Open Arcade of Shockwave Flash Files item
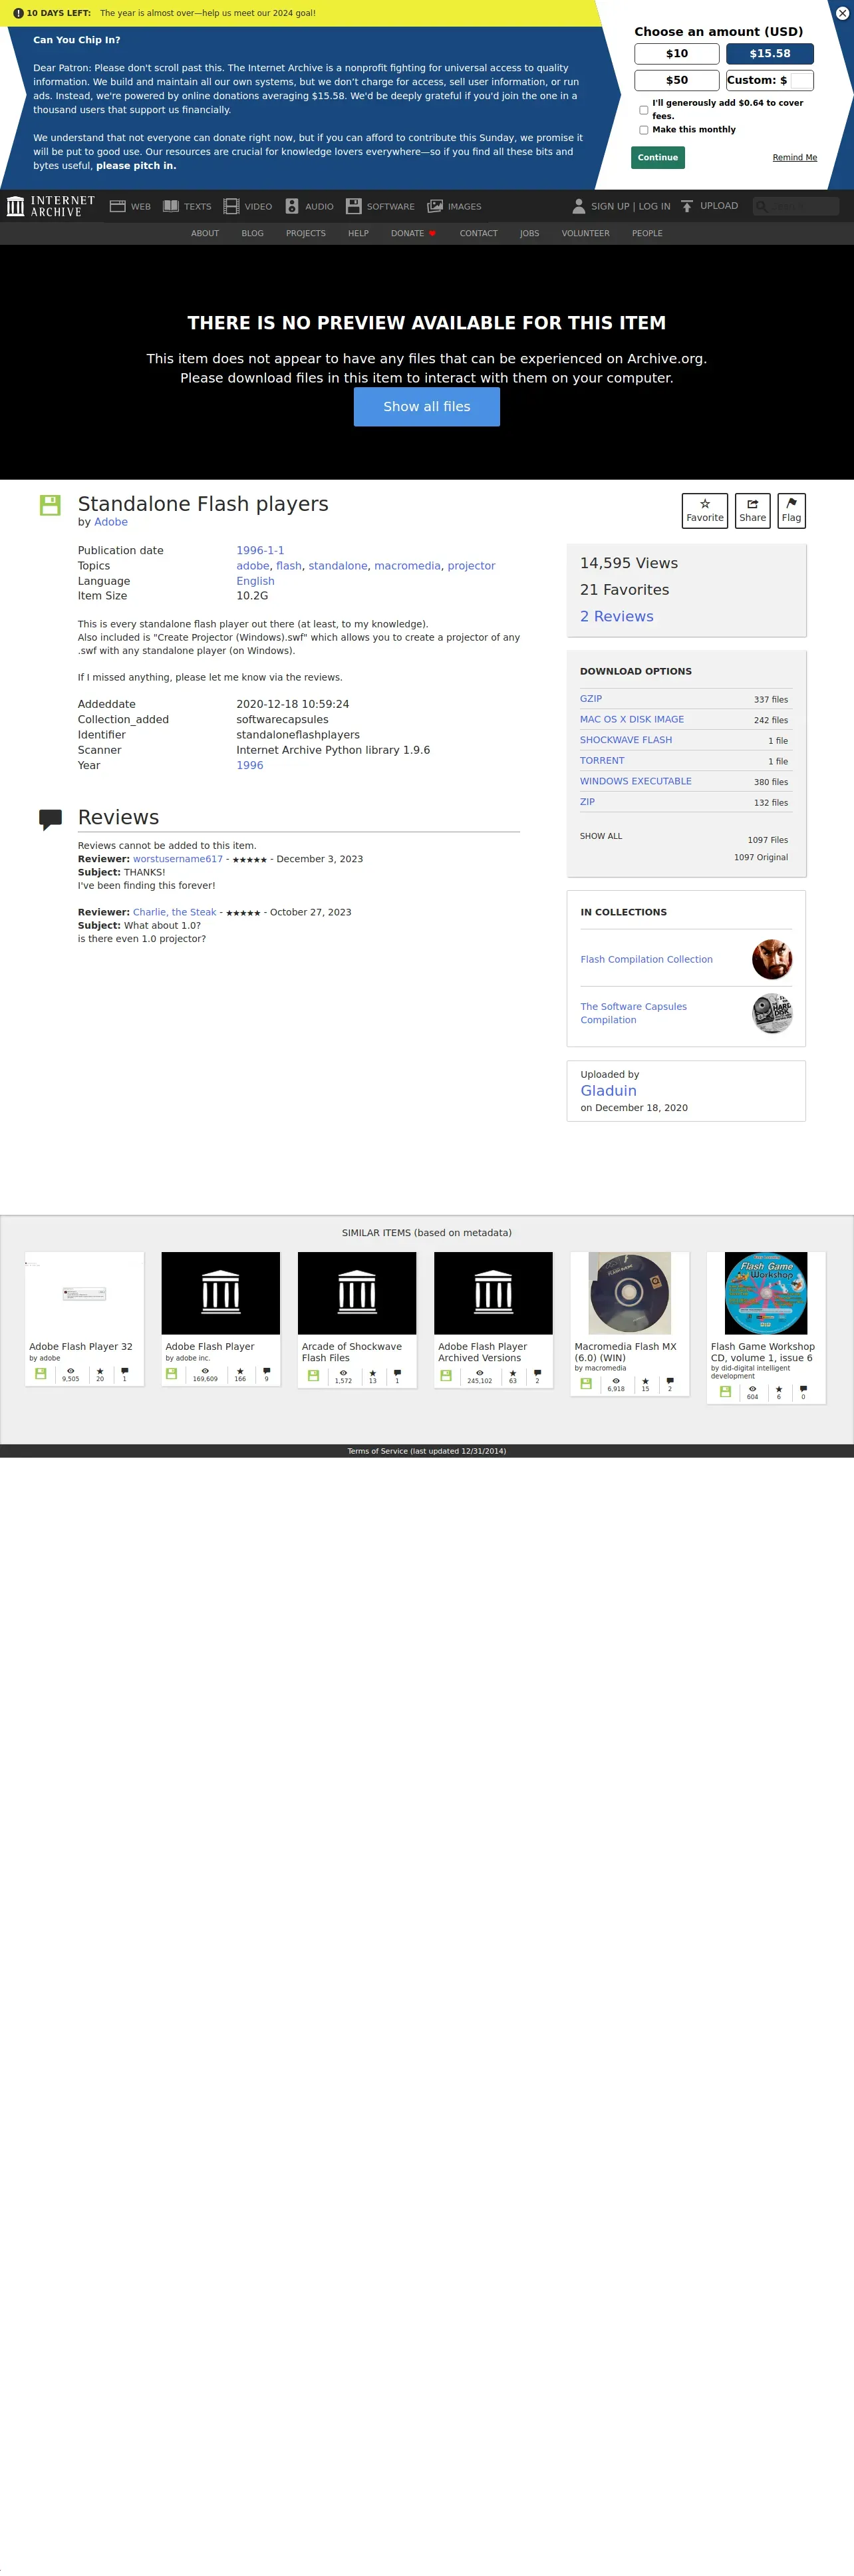This screenshot has height=2576, width=854. click(357, 1319)
